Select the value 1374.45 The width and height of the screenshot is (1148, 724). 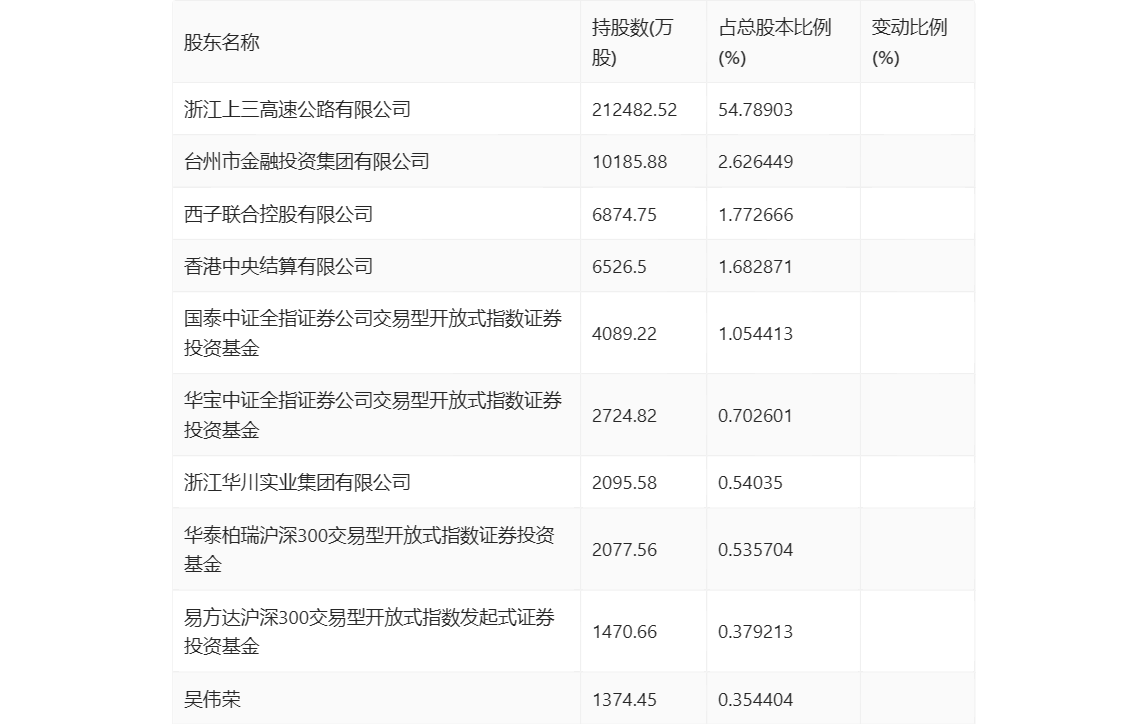pos(625,700)
